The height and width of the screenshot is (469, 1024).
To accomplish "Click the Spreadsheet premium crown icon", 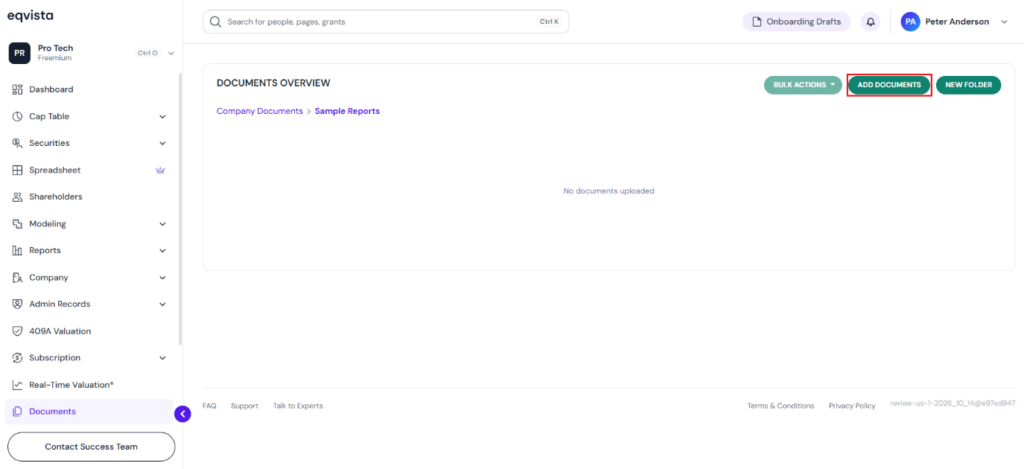I will coord(160,170).
